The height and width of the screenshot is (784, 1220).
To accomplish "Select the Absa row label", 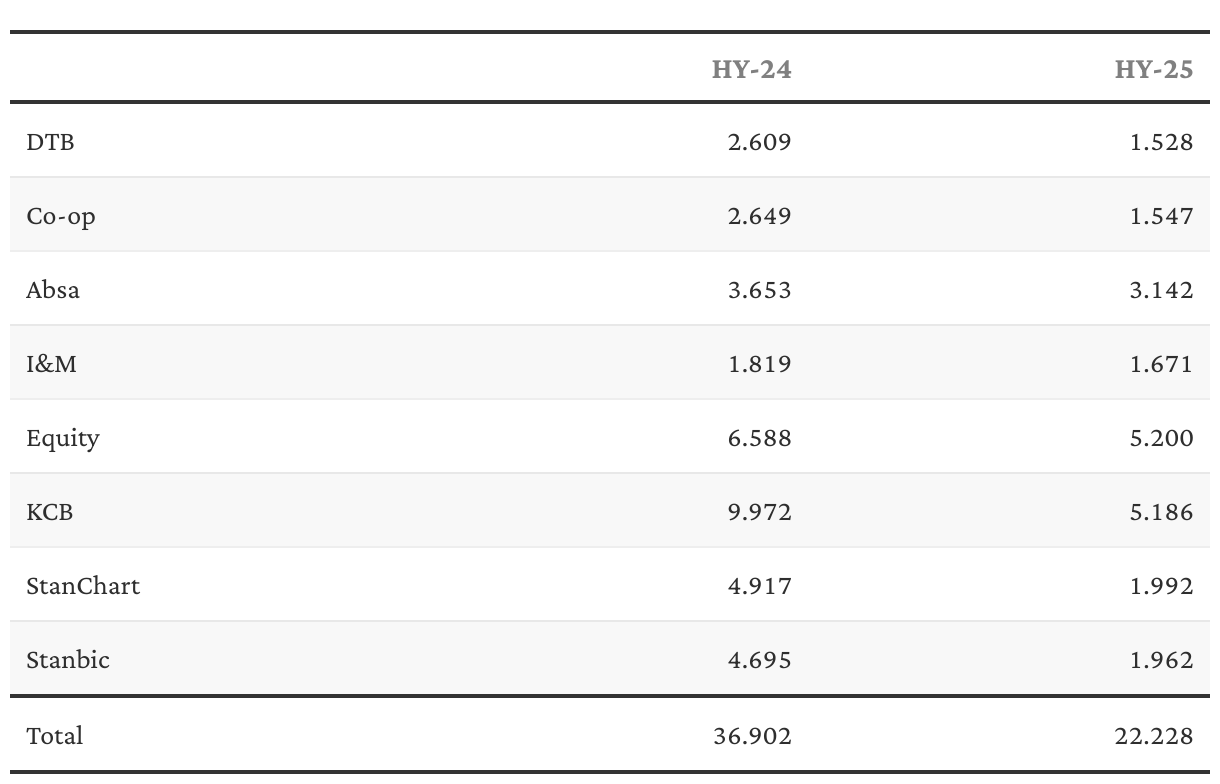I will click(53, 290).
